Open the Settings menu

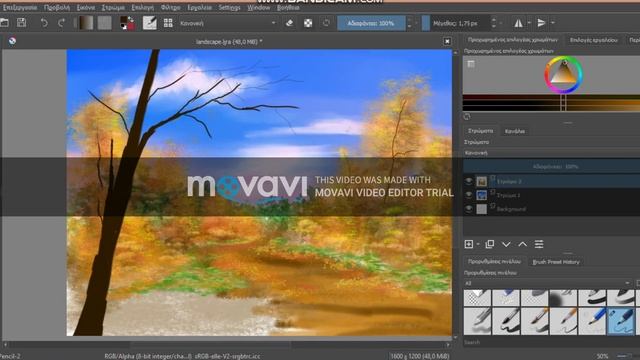click(229, 7)
